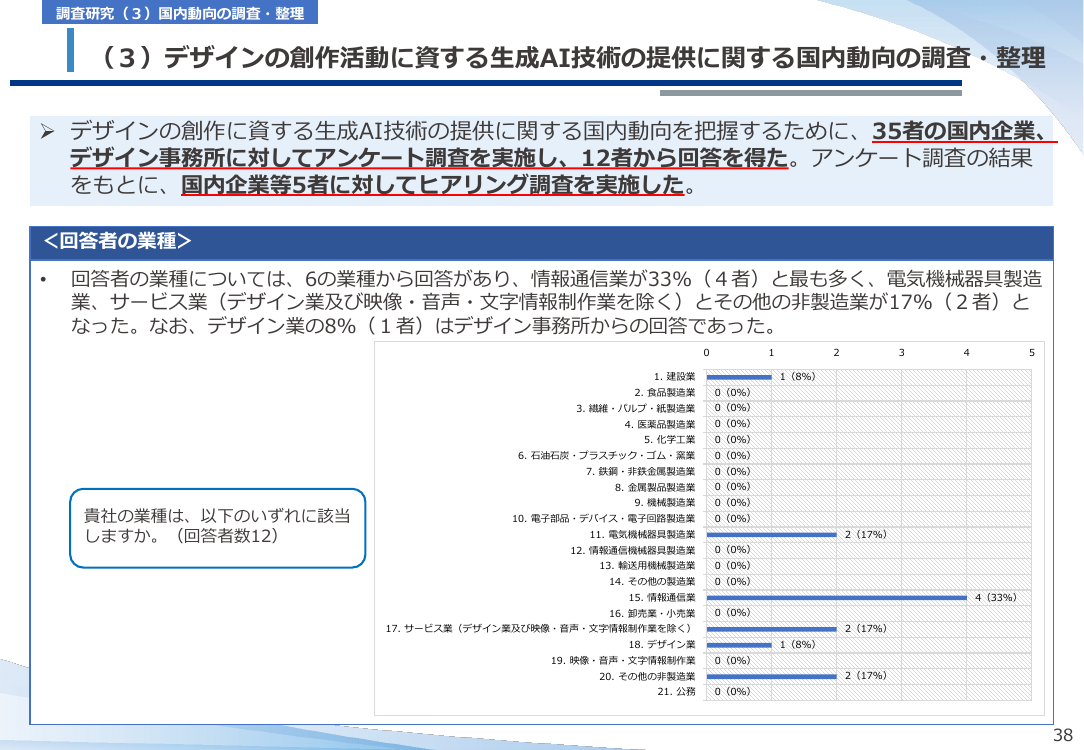Click the label '6. 石油石炭・プラスチック・ゴム・窯業'
Screen dimensions: 1084x750
[x=607, y=456]
